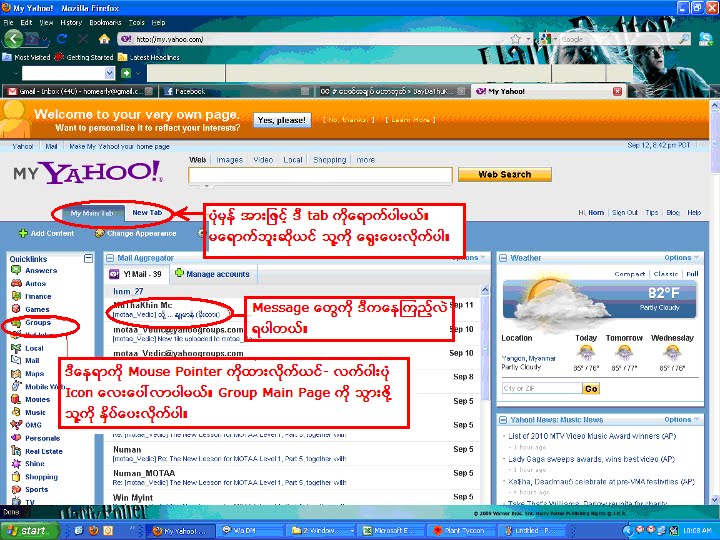This screenshot has height=540, width=720.
Task: Open Skype icon in Firefox toolbar
Action: (x=705, y=39)
